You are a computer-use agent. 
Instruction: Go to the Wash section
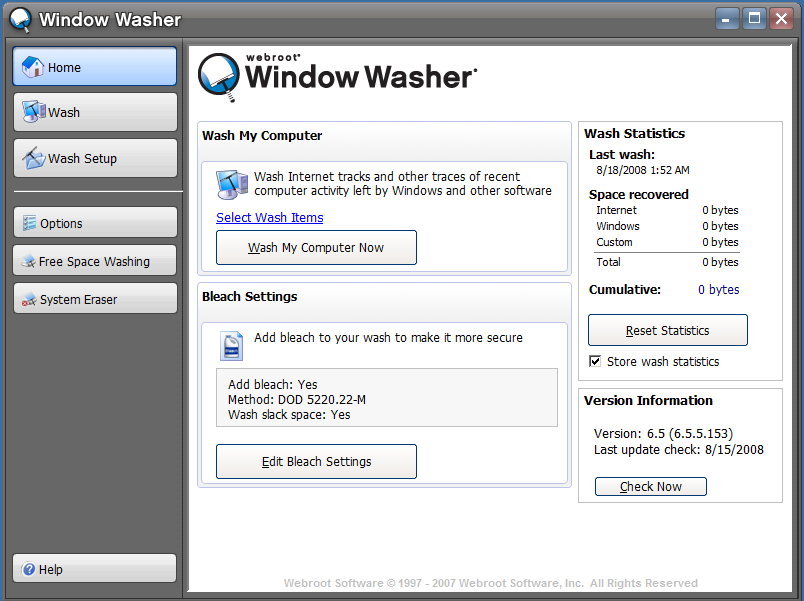tap(95, 112)
